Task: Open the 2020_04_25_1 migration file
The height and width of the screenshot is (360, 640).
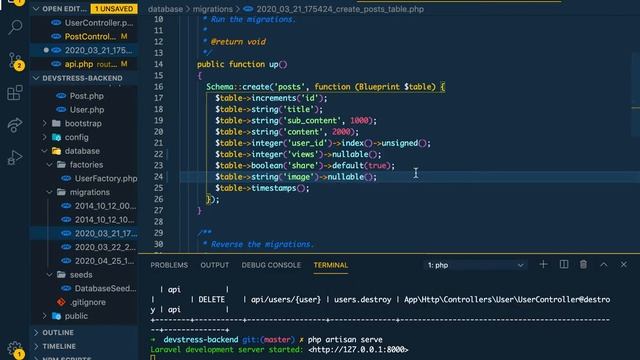Action: click(x=104, y=261)
